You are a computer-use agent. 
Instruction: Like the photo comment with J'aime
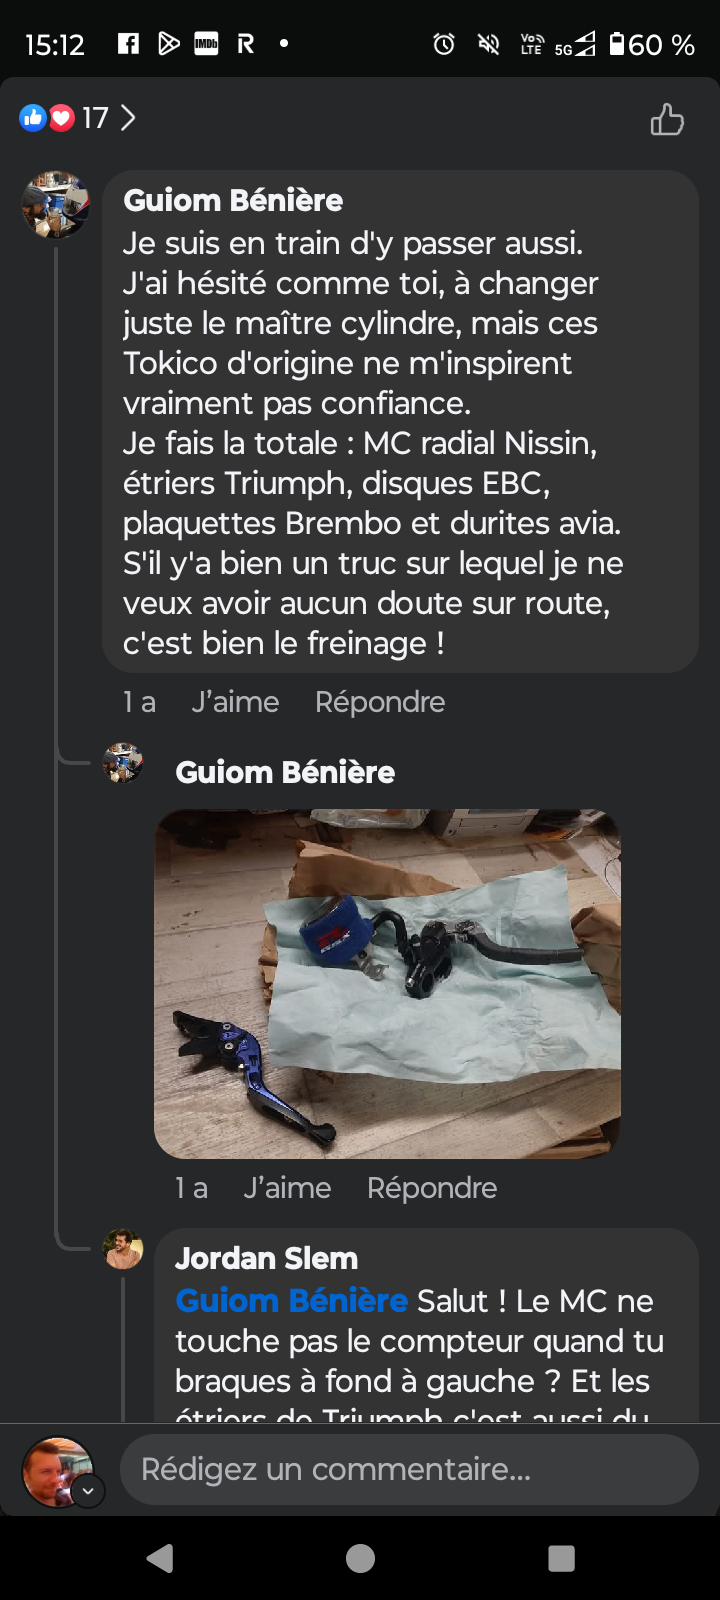point(287,1188)
